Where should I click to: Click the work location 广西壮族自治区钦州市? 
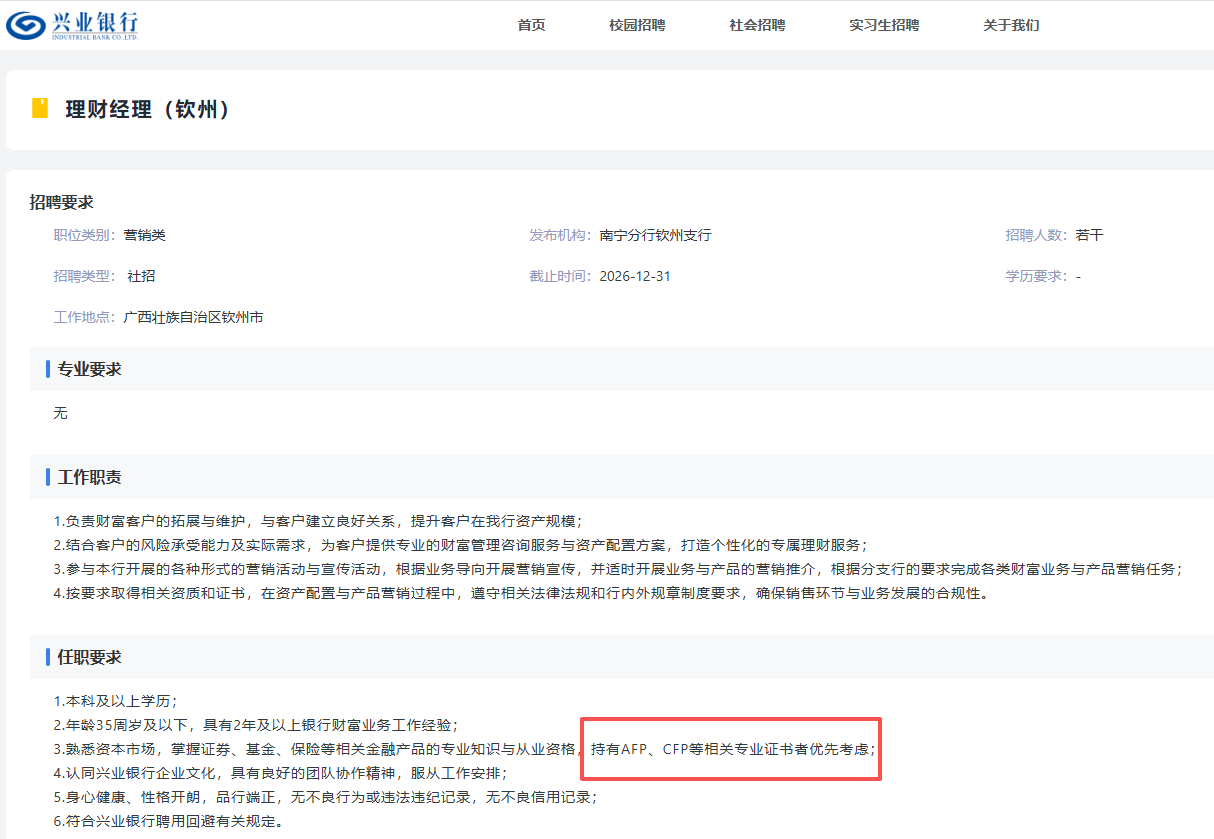193,317
